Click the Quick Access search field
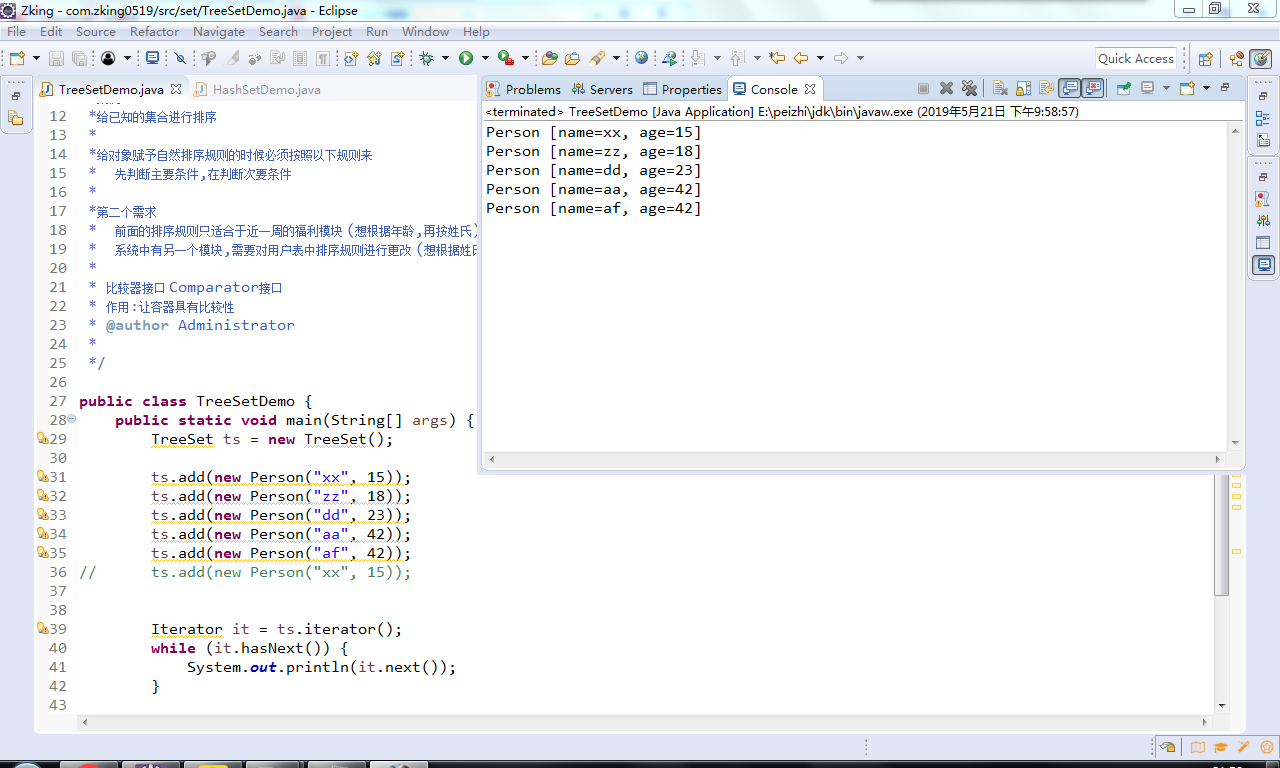Screen dimensions: 1280x768 tap(1135, 59)
